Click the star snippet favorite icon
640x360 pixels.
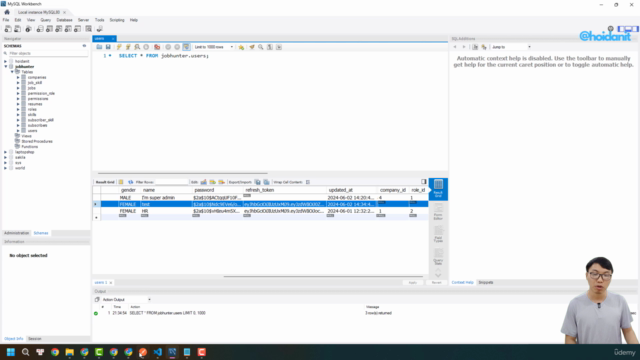tap(241, 47)
